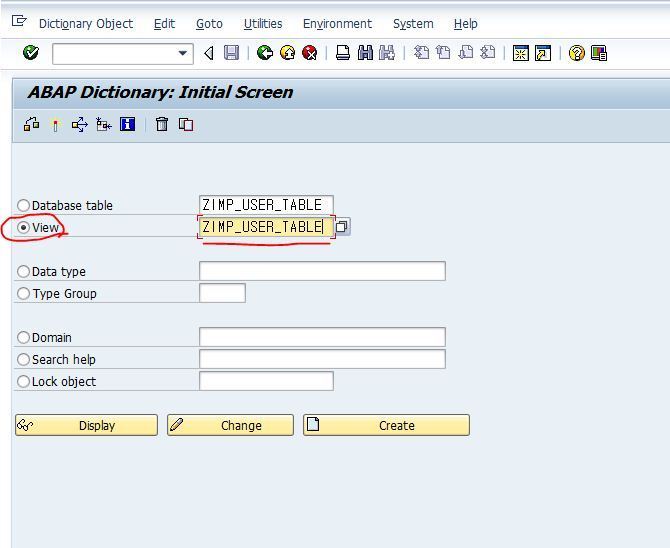This screenshot has width=670, height=548.
Task: Click the Type Group input field
Action: (222, 293)
